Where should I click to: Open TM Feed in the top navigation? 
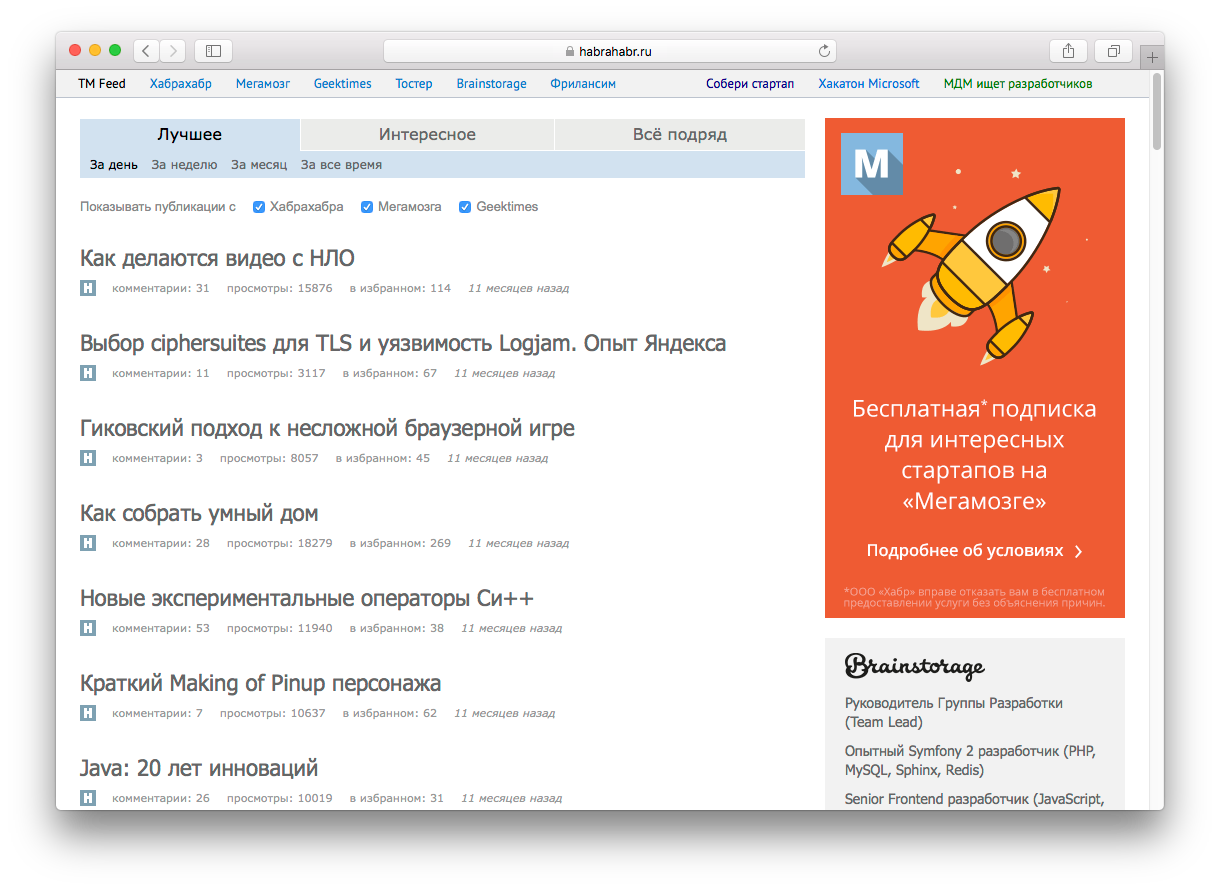[x=102, y=84]
